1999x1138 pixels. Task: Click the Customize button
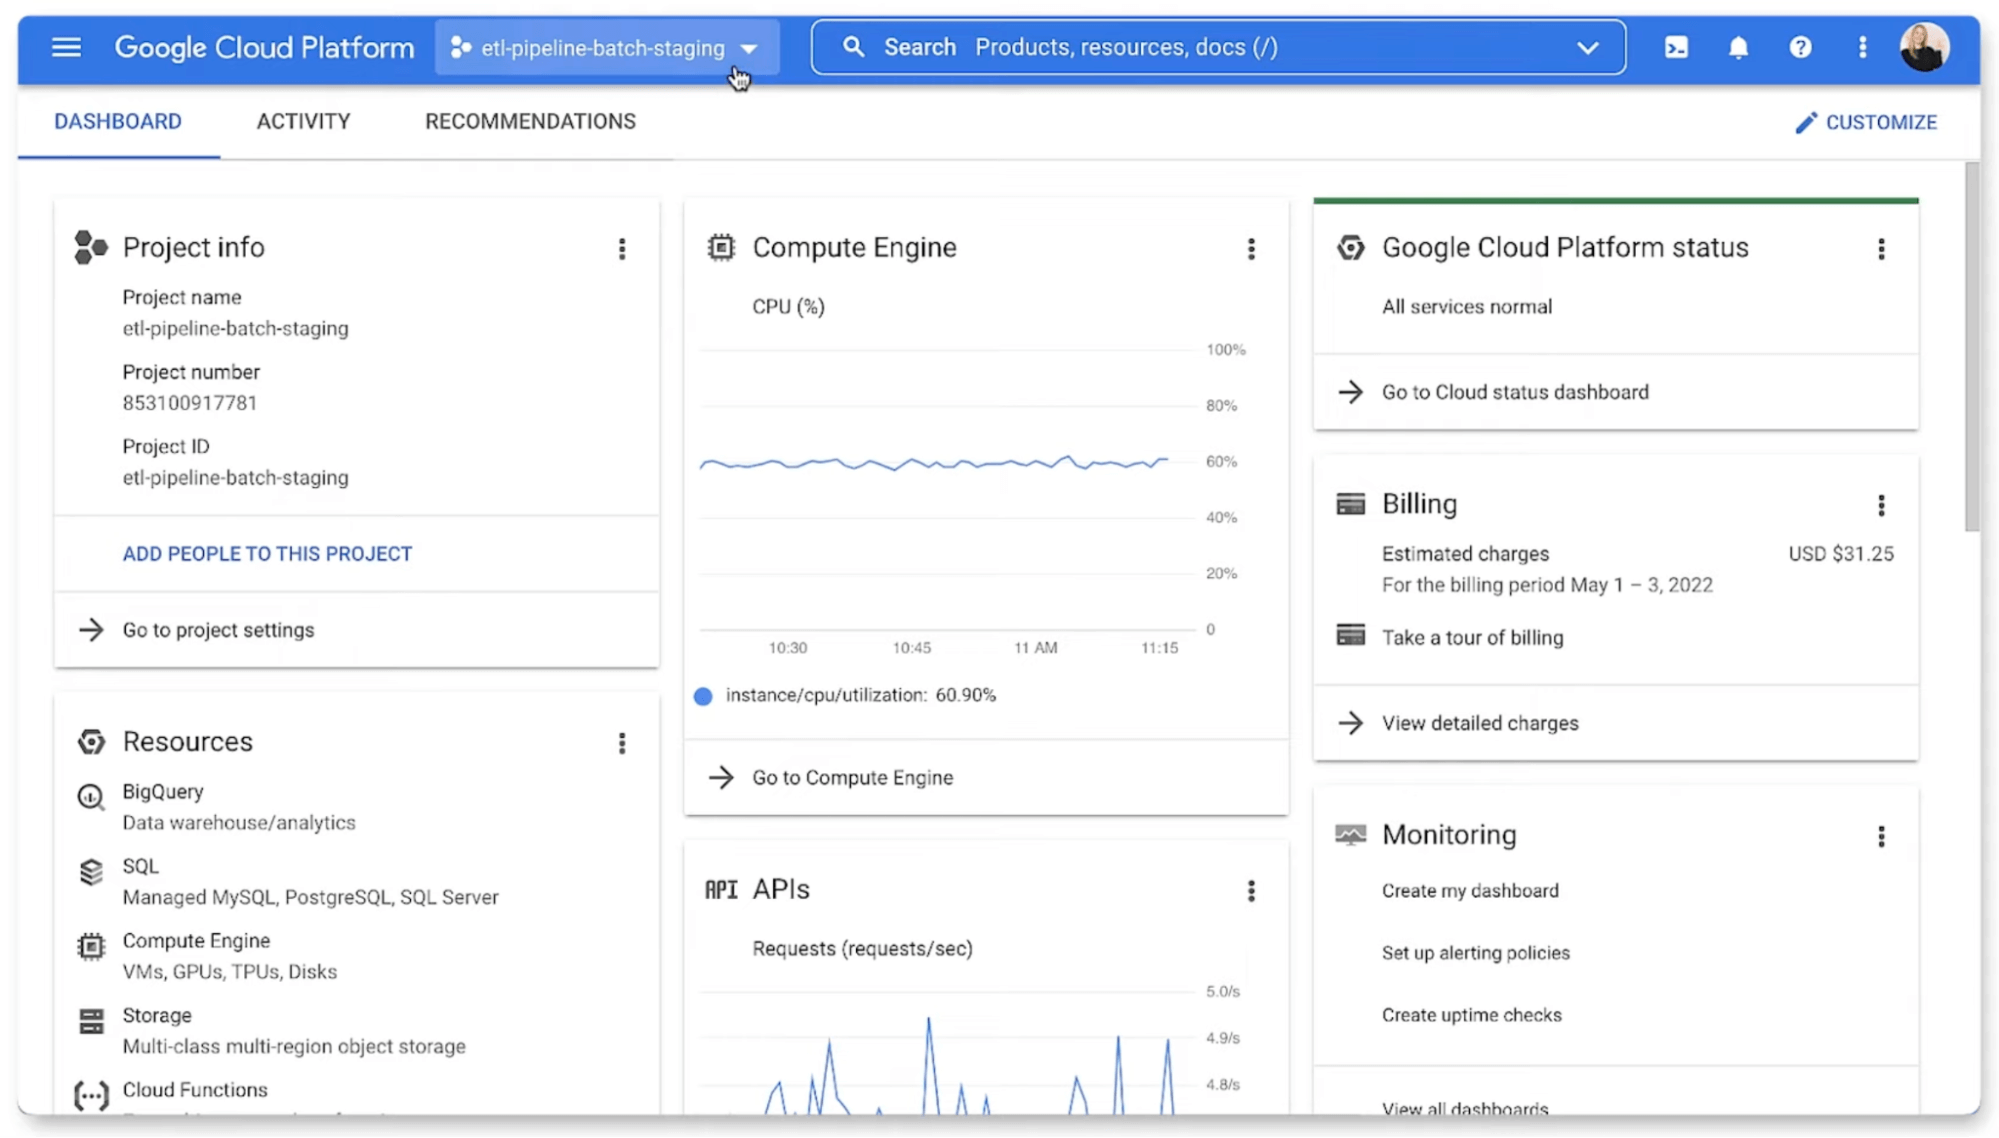[x=1865, y=122]
